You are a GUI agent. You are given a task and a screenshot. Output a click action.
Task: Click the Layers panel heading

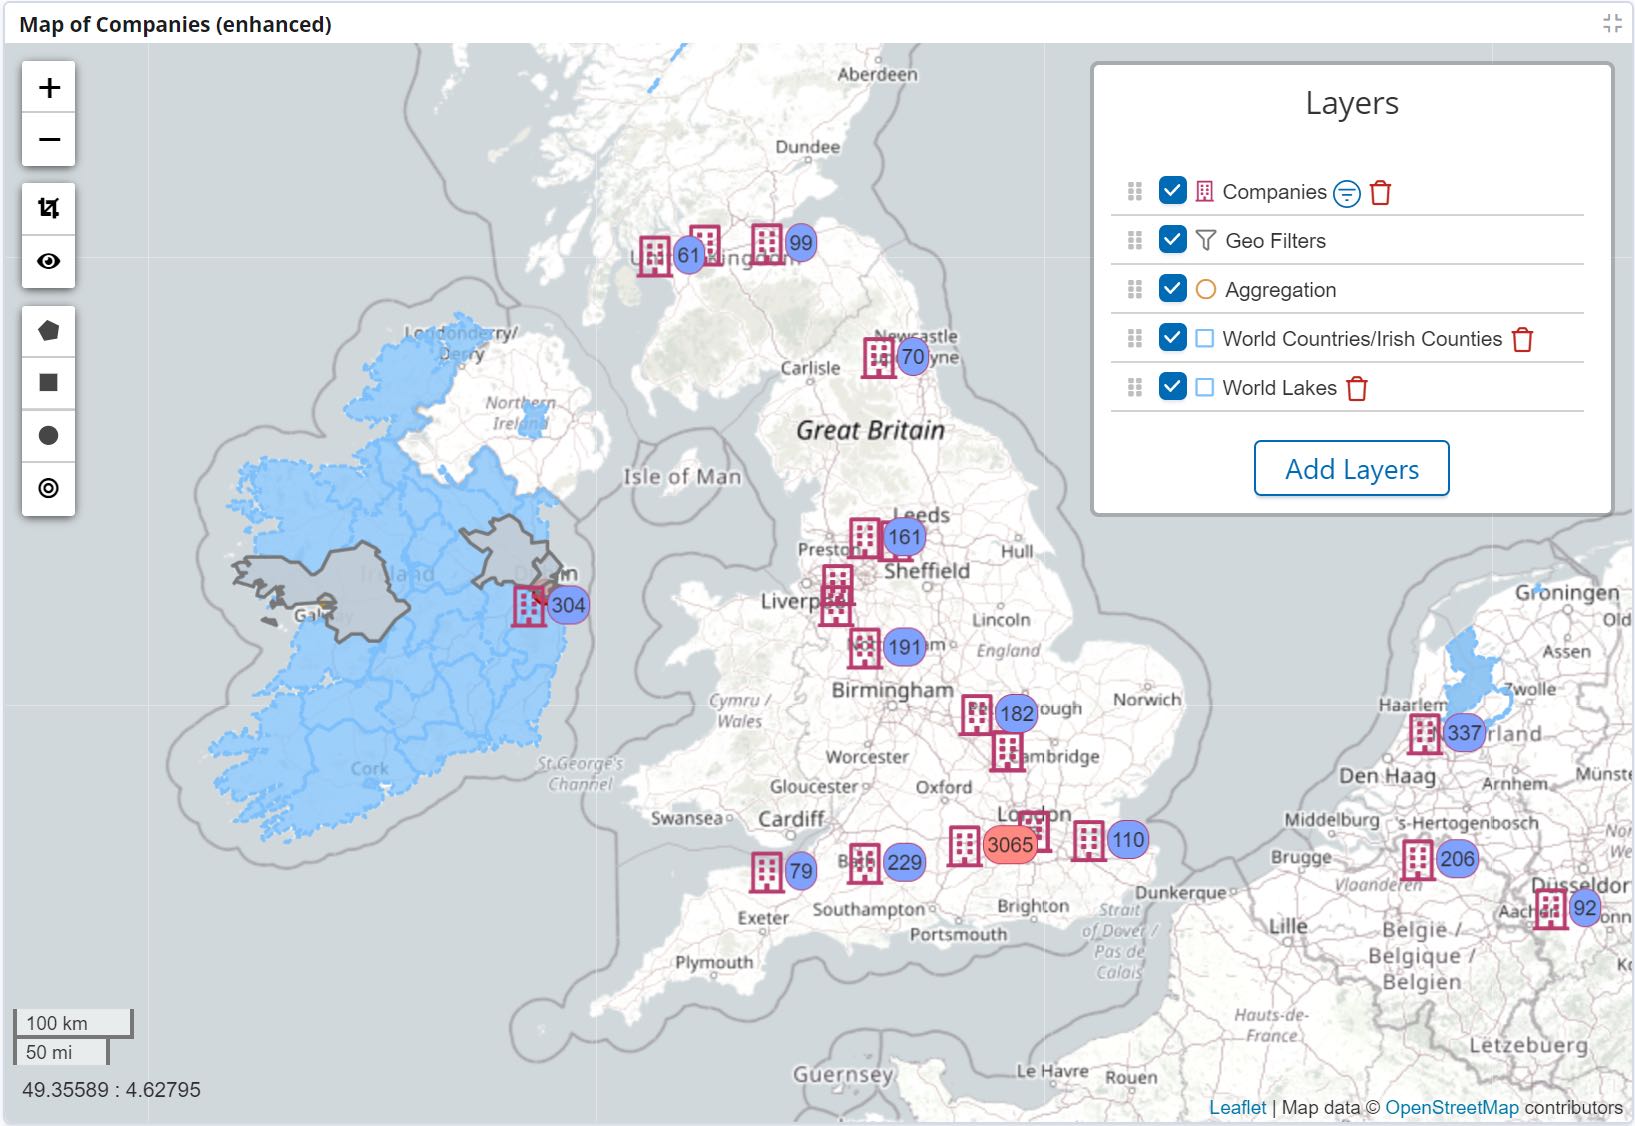click(1352, 103)
